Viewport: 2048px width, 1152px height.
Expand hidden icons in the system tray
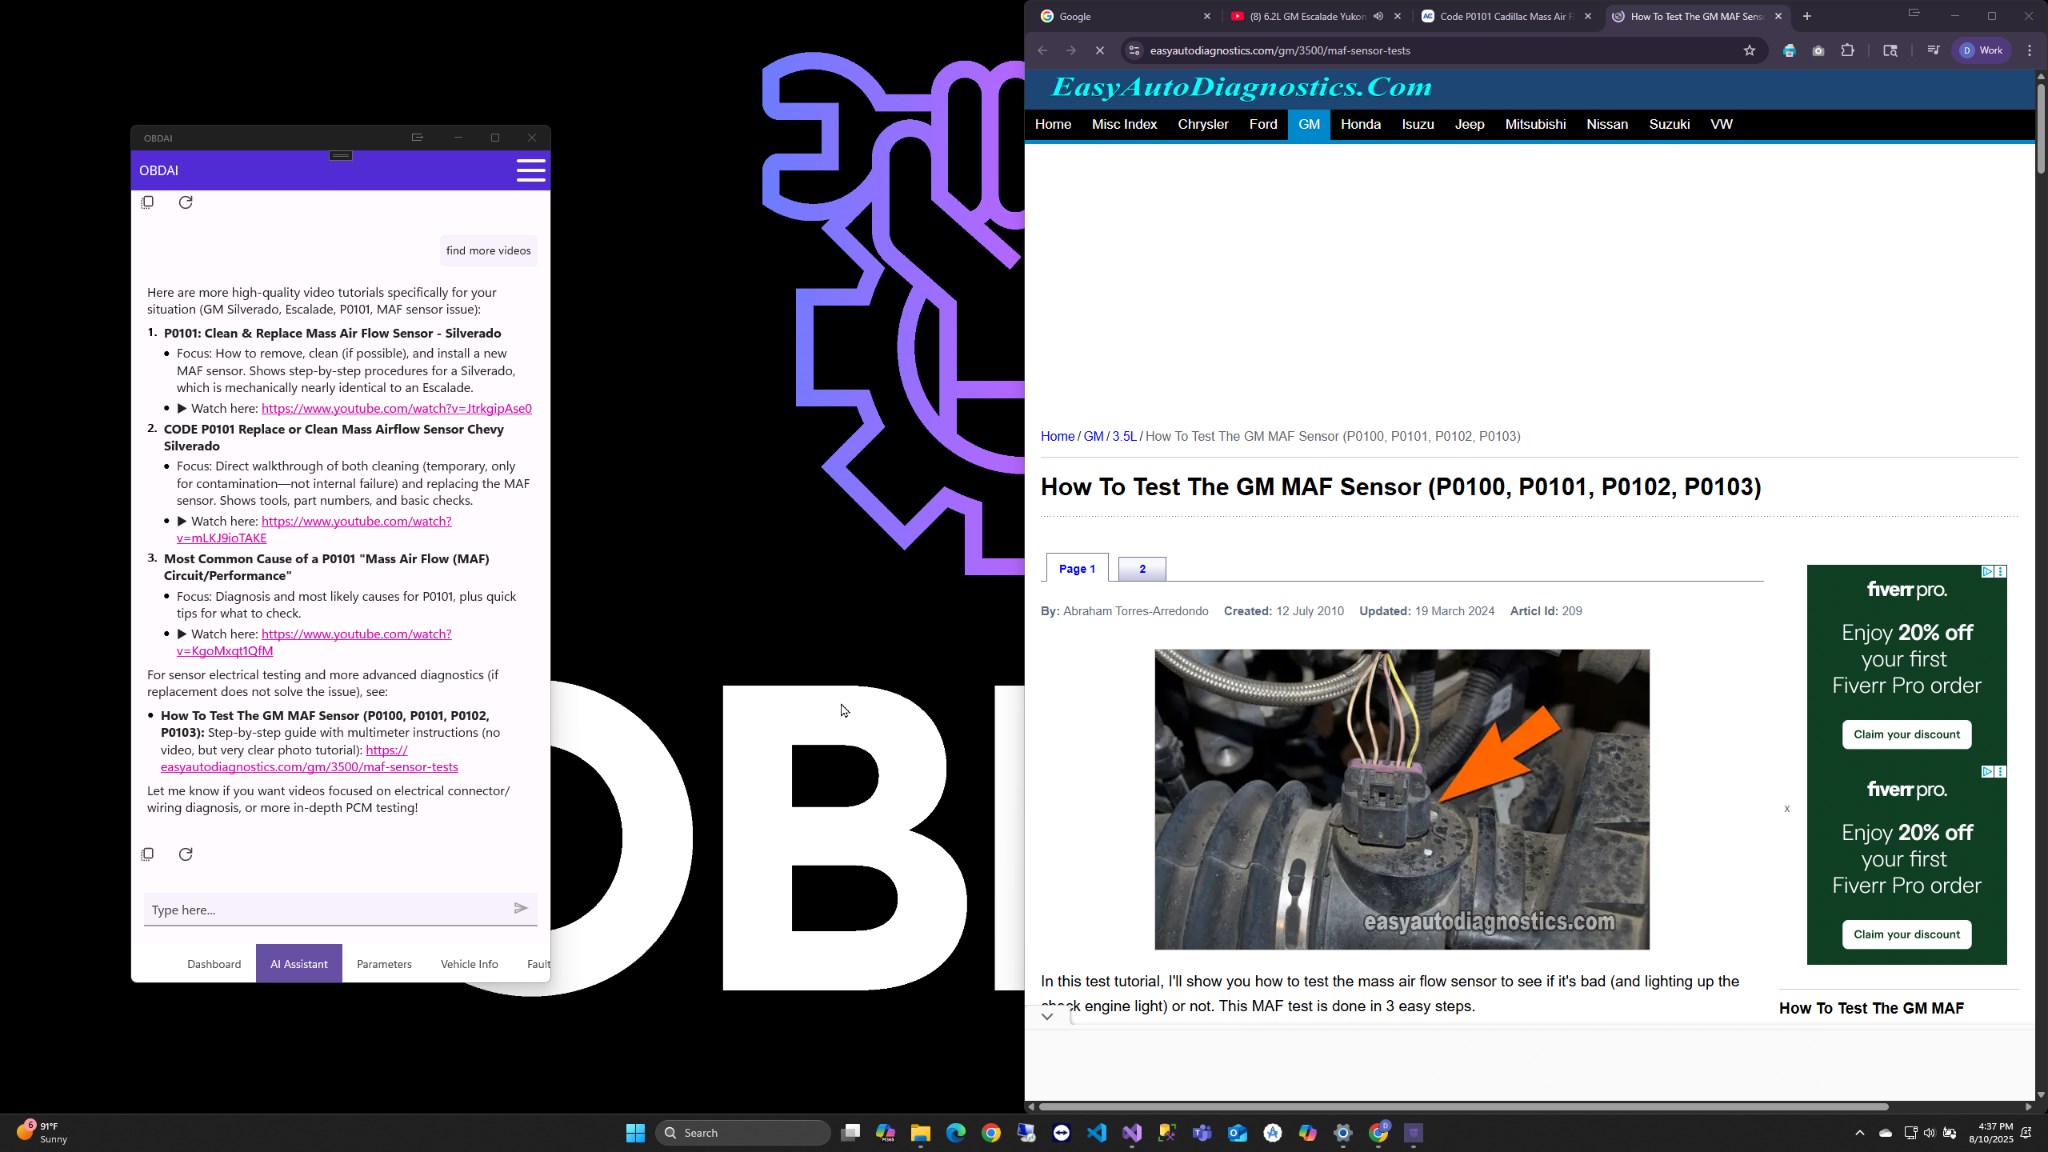[1858, 1133]
